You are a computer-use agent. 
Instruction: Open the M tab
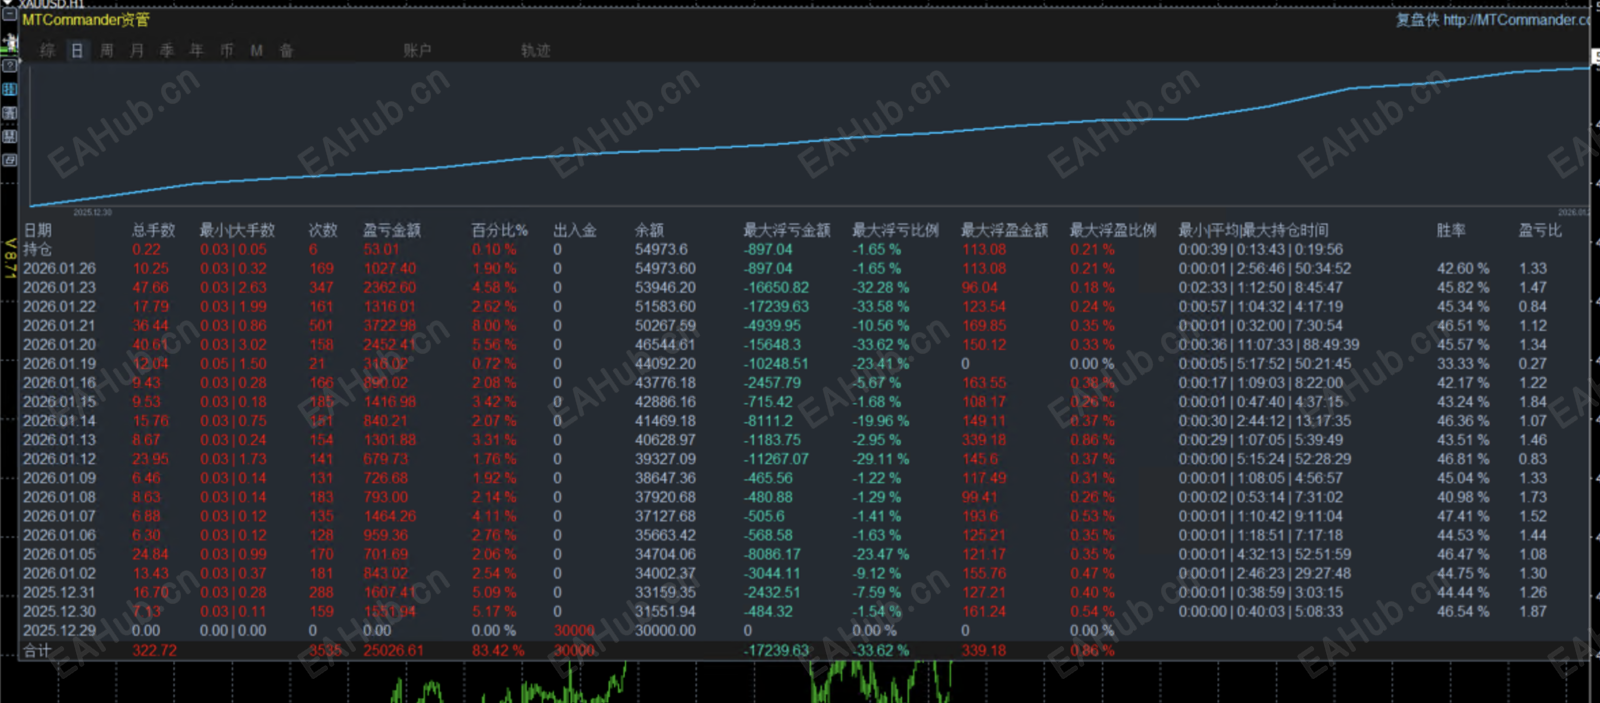tap(257, 50)
